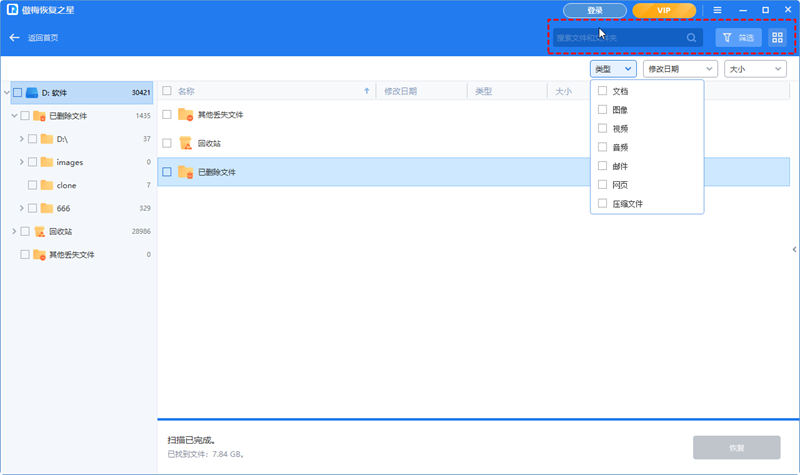Click the 登录 login button
The height and width of the screenshot is (475, 800).
tap(595, 10)
